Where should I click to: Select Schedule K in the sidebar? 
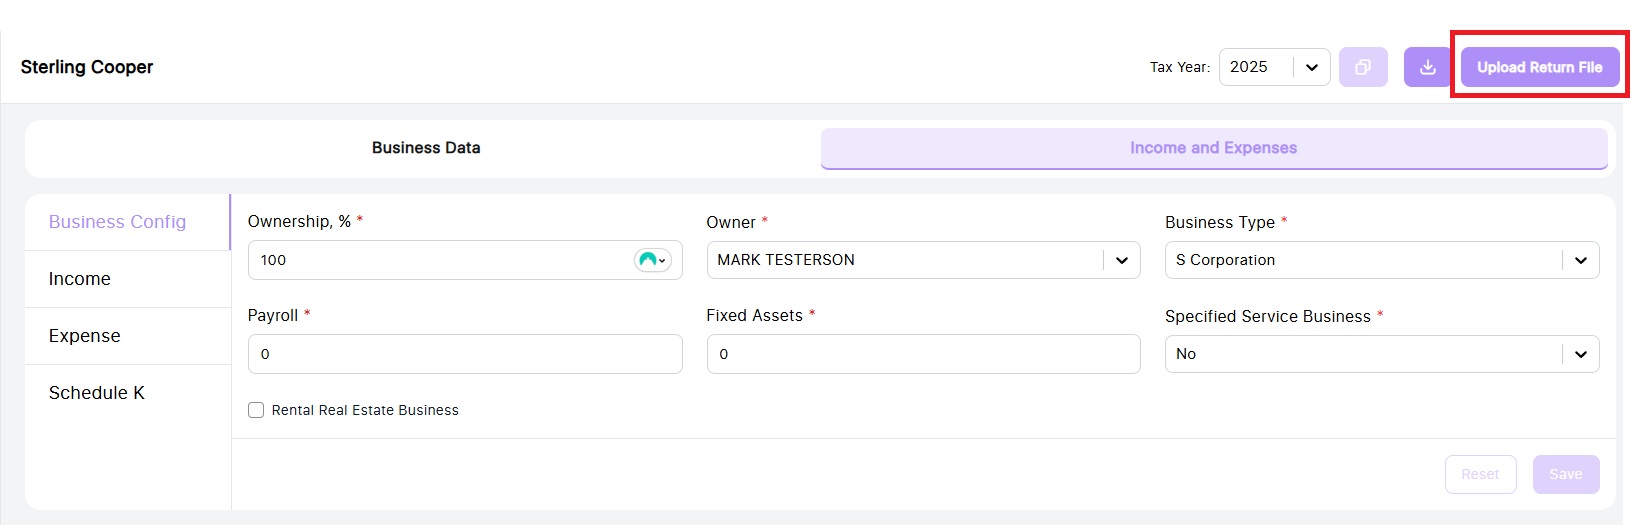97,393
